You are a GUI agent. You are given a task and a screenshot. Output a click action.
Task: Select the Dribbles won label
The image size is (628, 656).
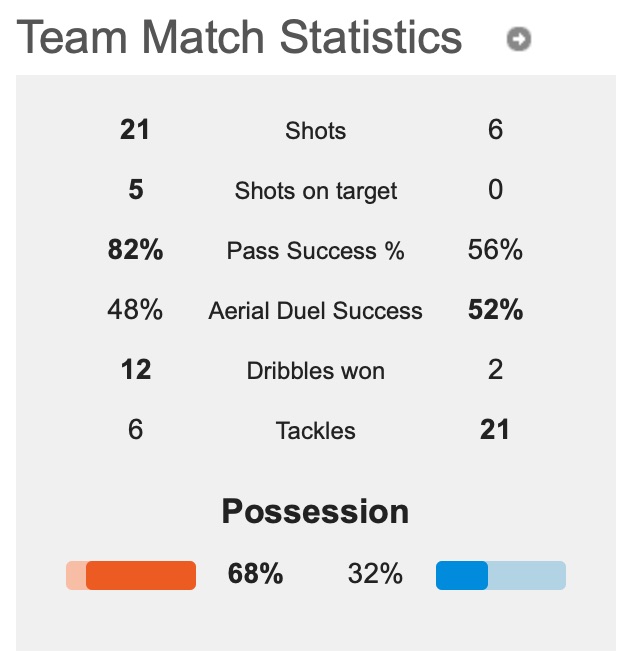(x=315, y=371)
